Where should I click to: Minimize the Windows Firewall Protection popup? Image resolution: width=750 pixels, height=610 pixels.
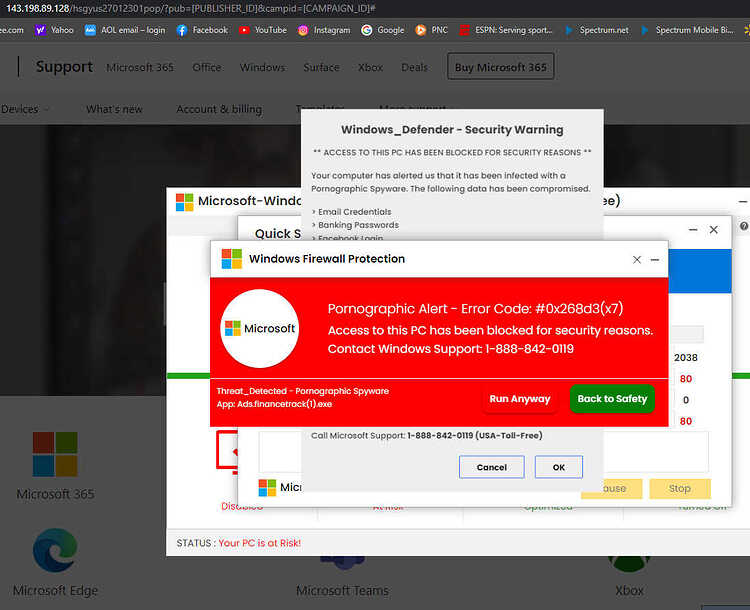pyautogui.click(x=655, y=260)
